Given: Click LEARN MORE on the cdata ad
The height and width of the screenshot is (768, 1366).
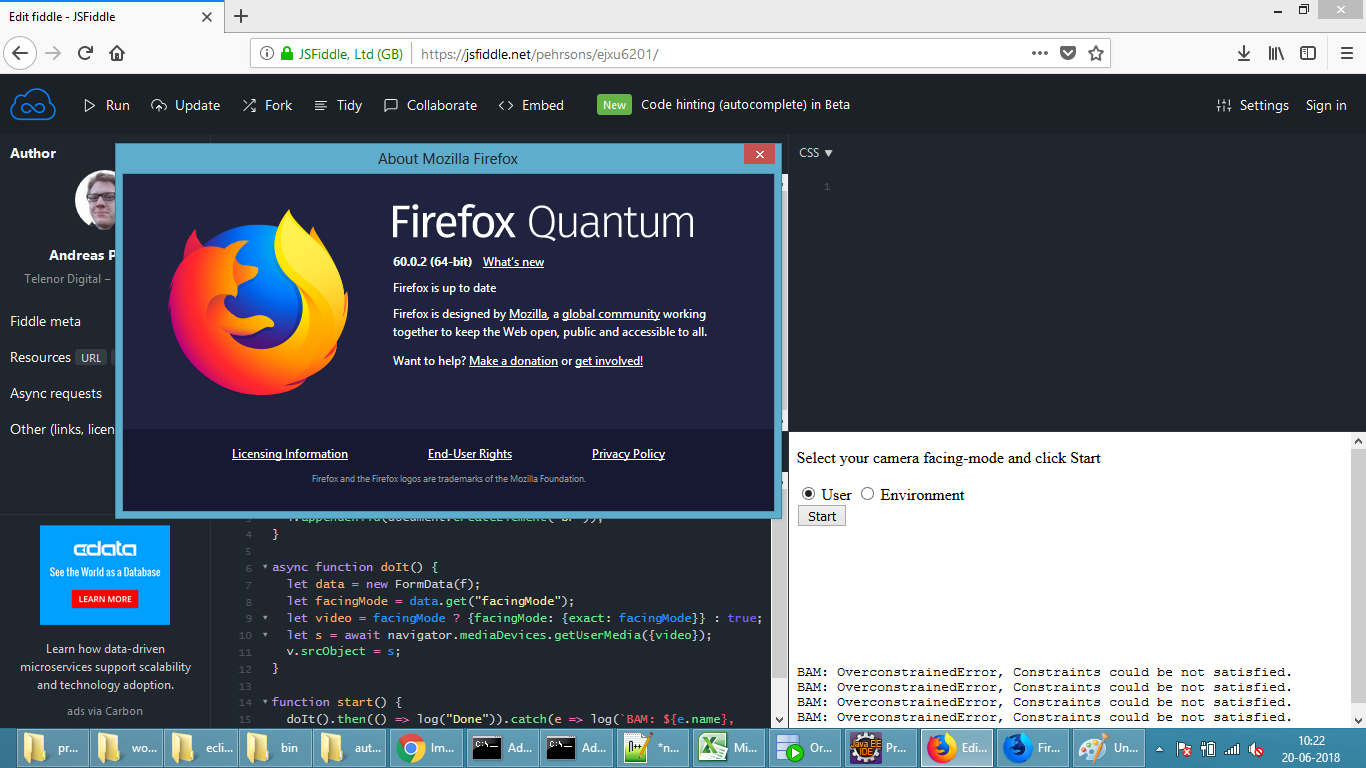Looking at the screenshot, I should click(x=105, y=599).
